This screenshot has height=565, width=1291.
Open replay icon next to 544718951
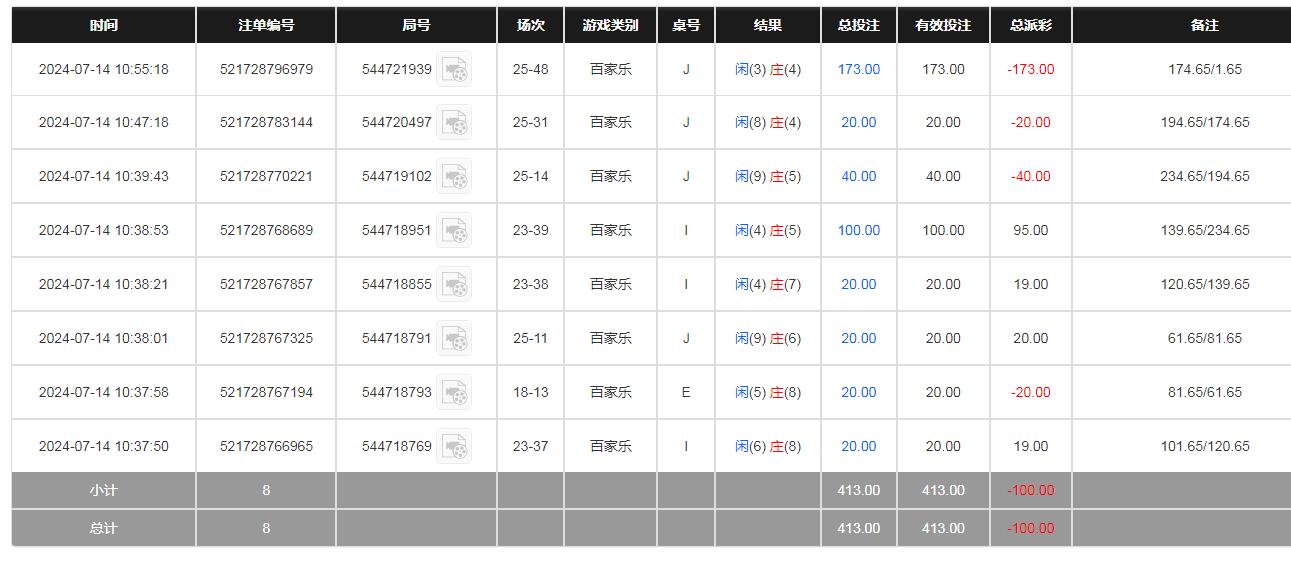[x=454, y=231]
